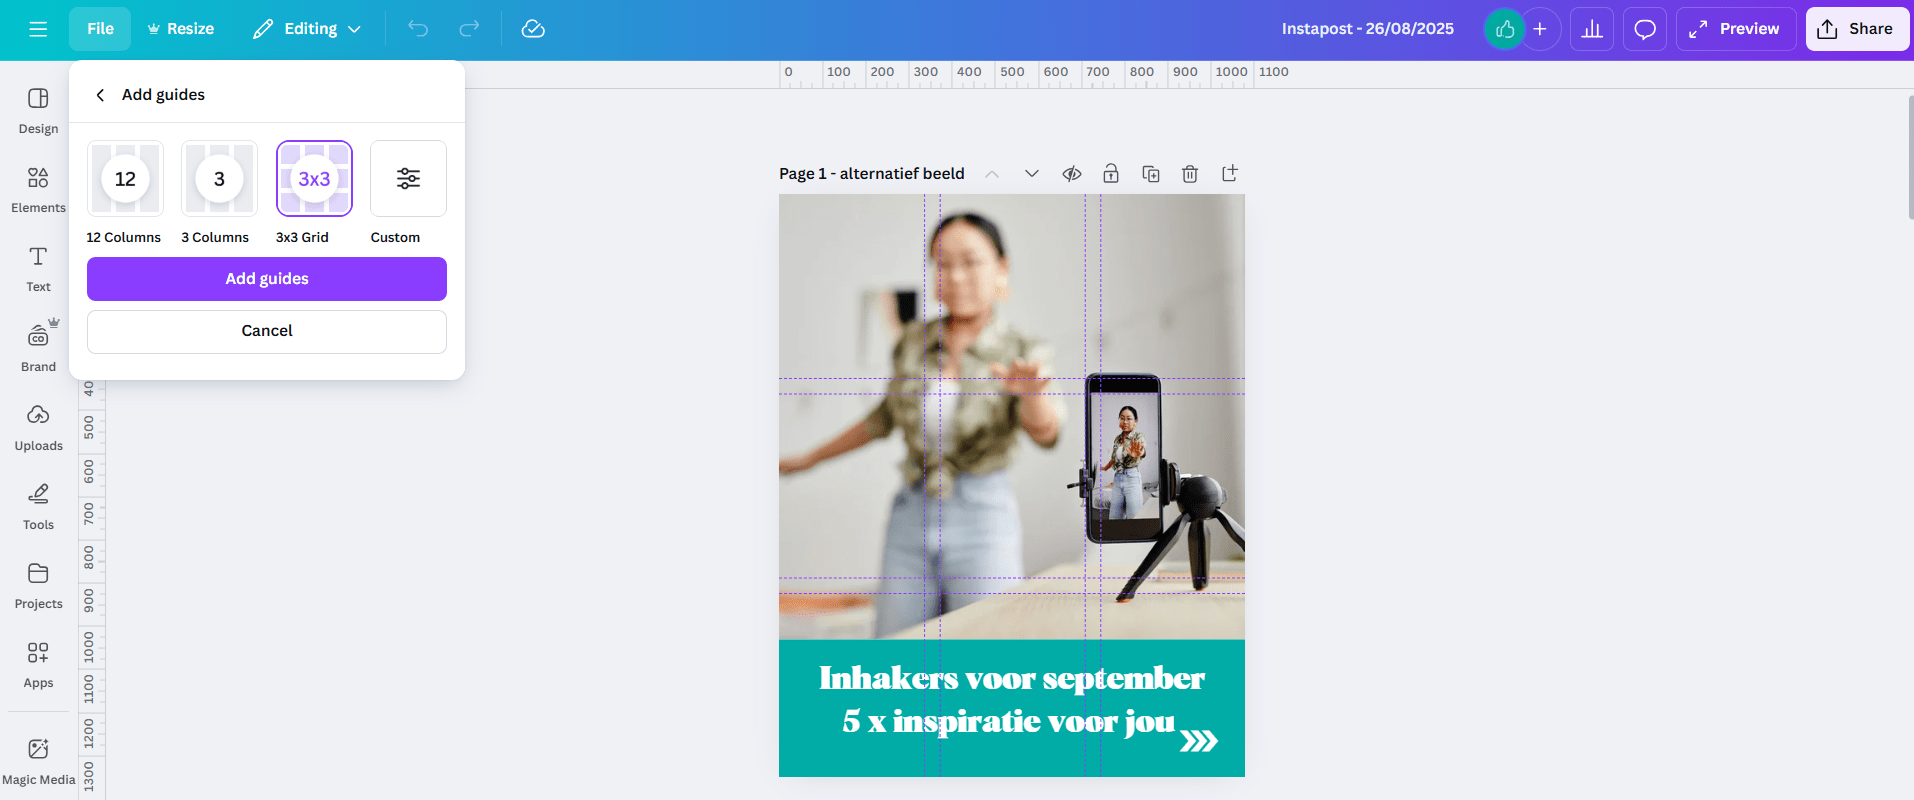Viewport: 1914px width, 800px height.
Task: Edit the page title 'alternatief beeld'
Action: coord(902,174)
